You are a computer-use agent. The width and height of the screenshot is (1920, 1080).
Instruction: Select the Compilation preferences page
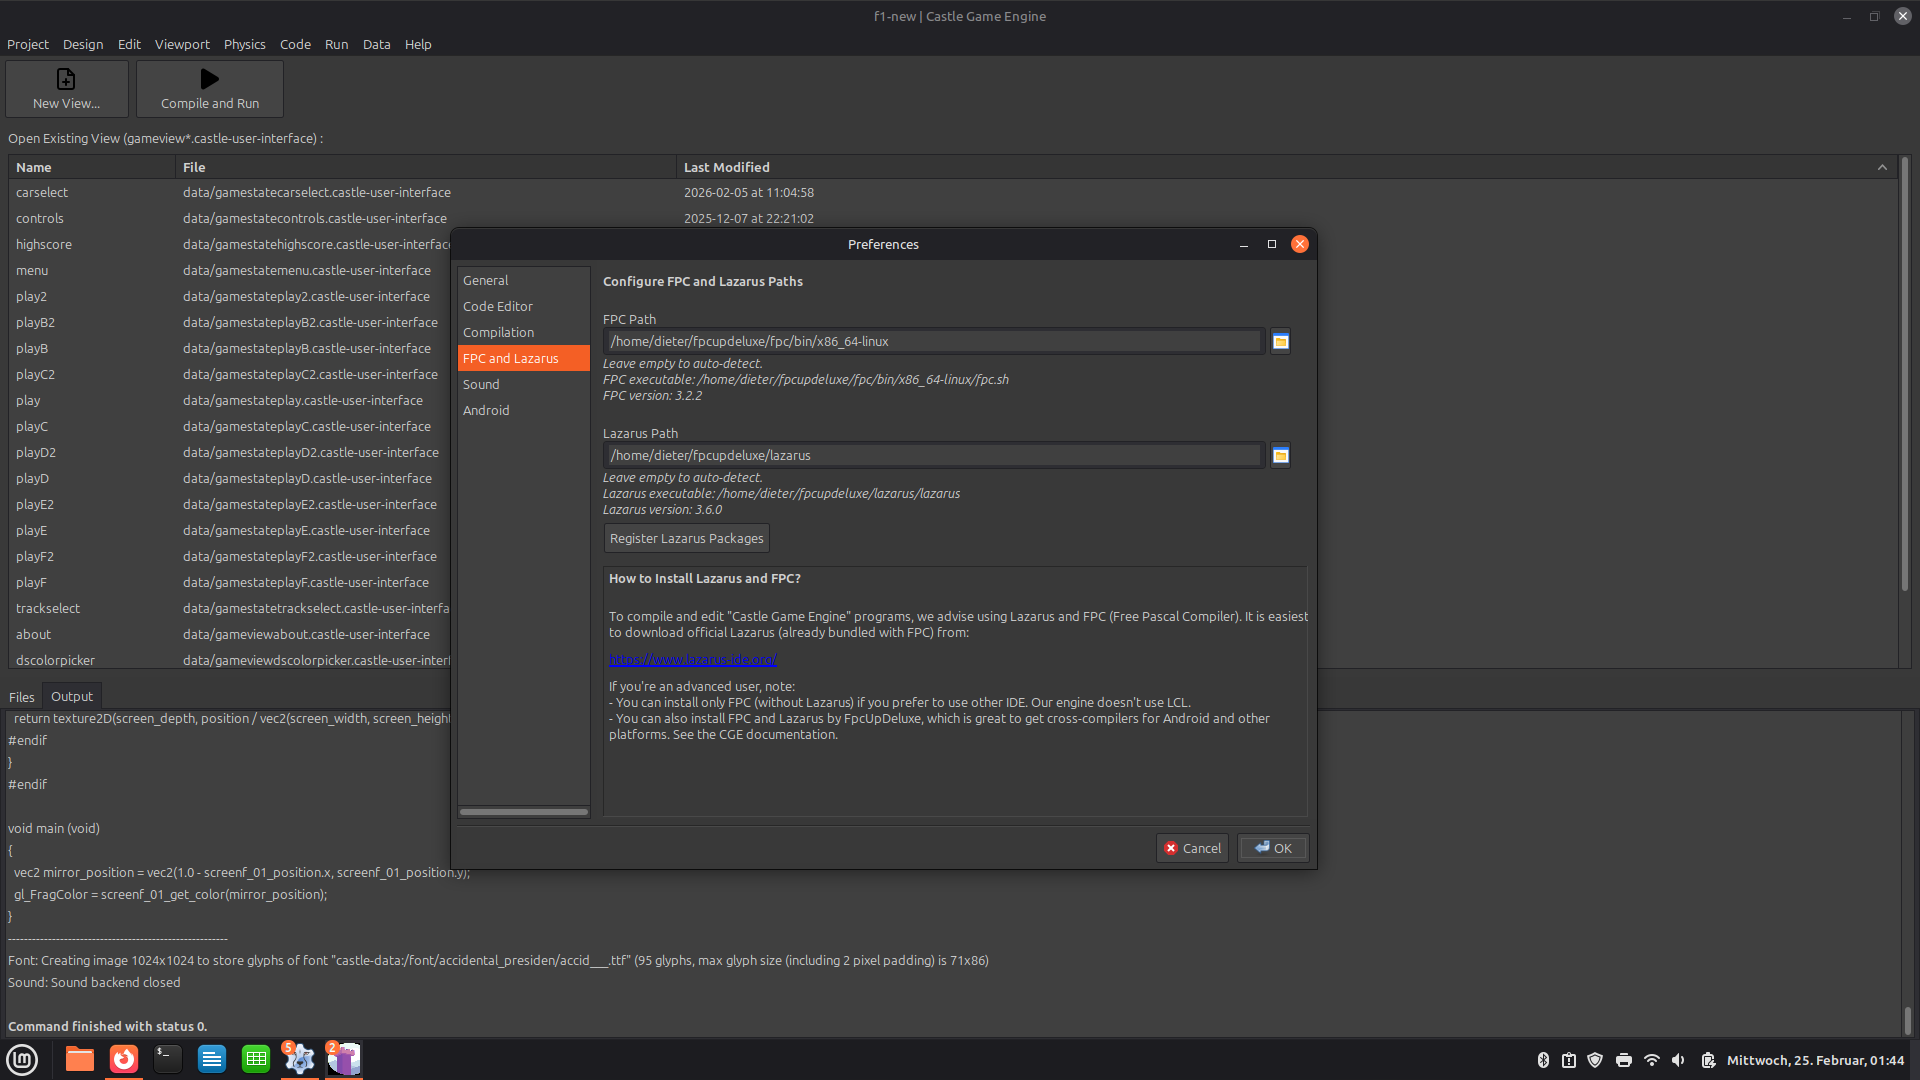tap(498, 332)
